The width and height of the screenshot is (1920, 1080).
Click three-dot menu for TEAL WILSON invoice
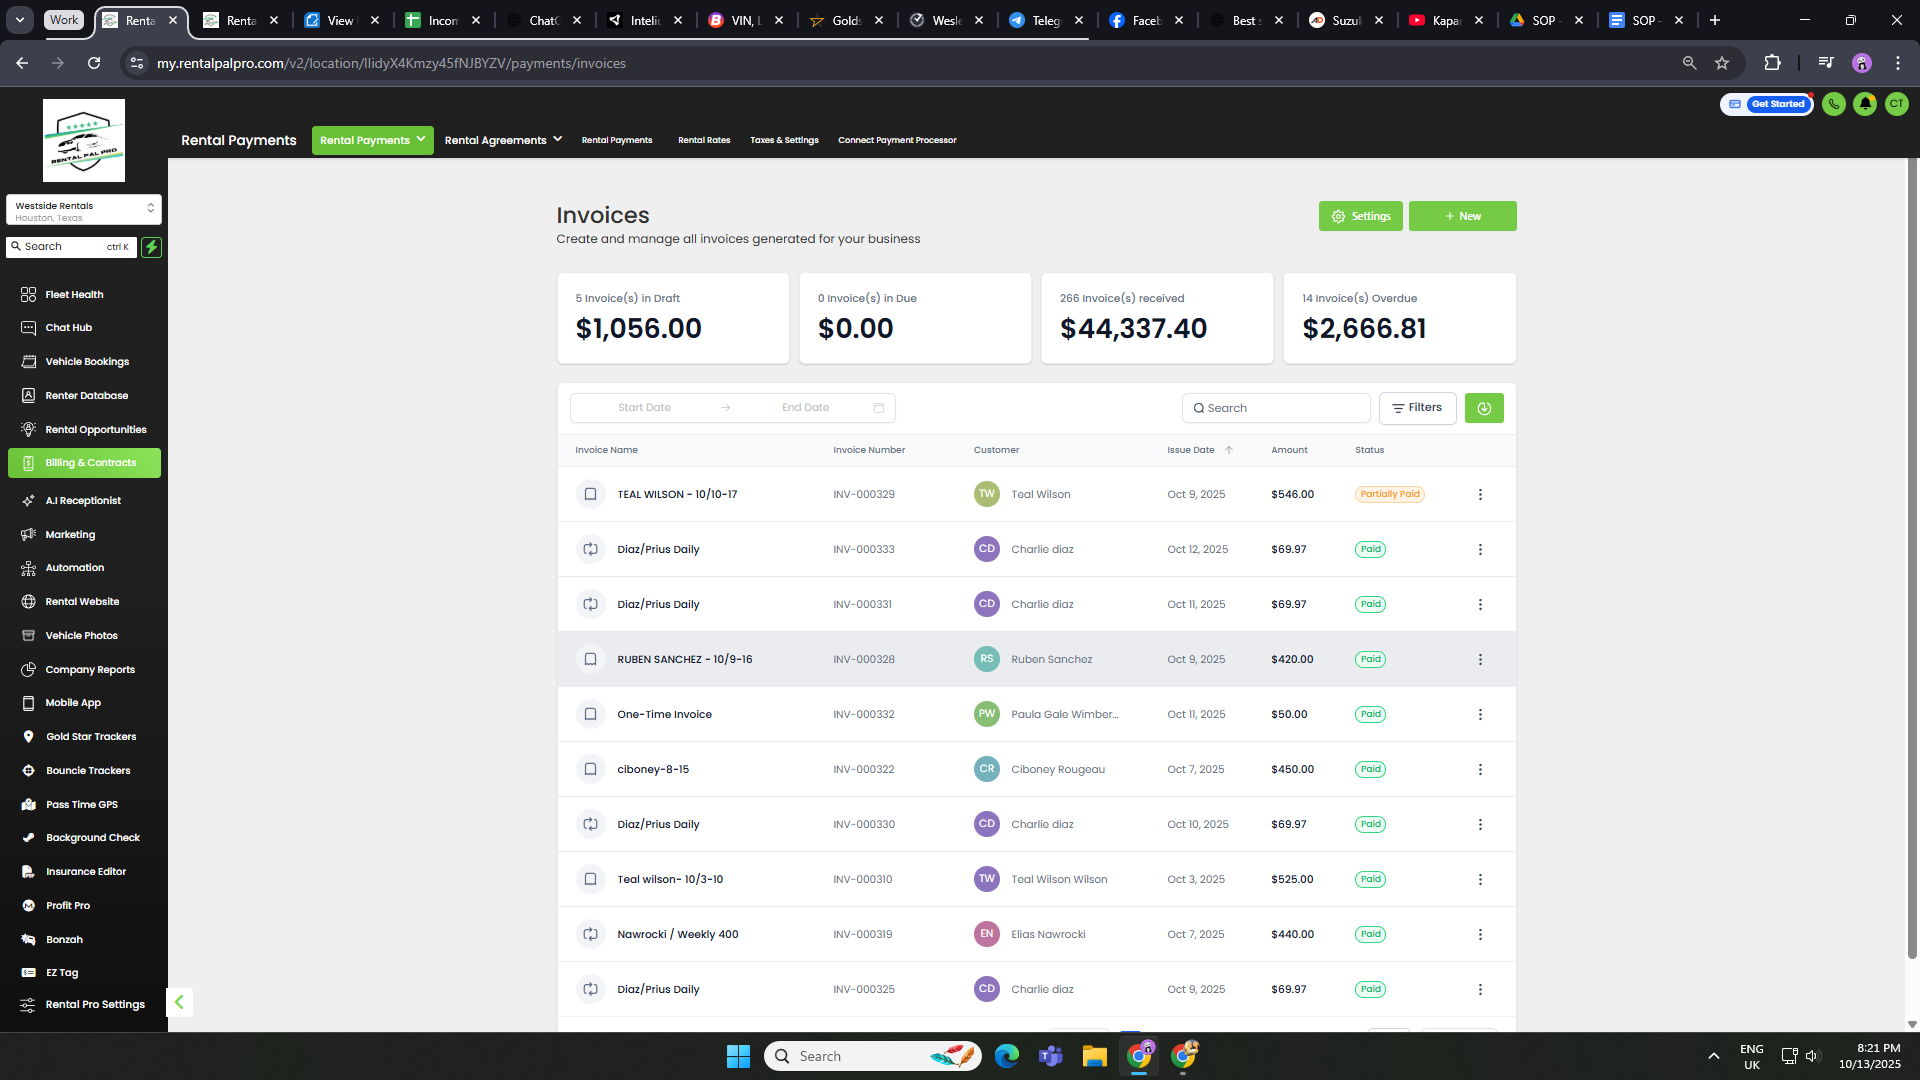click(x=1480, y=495)
